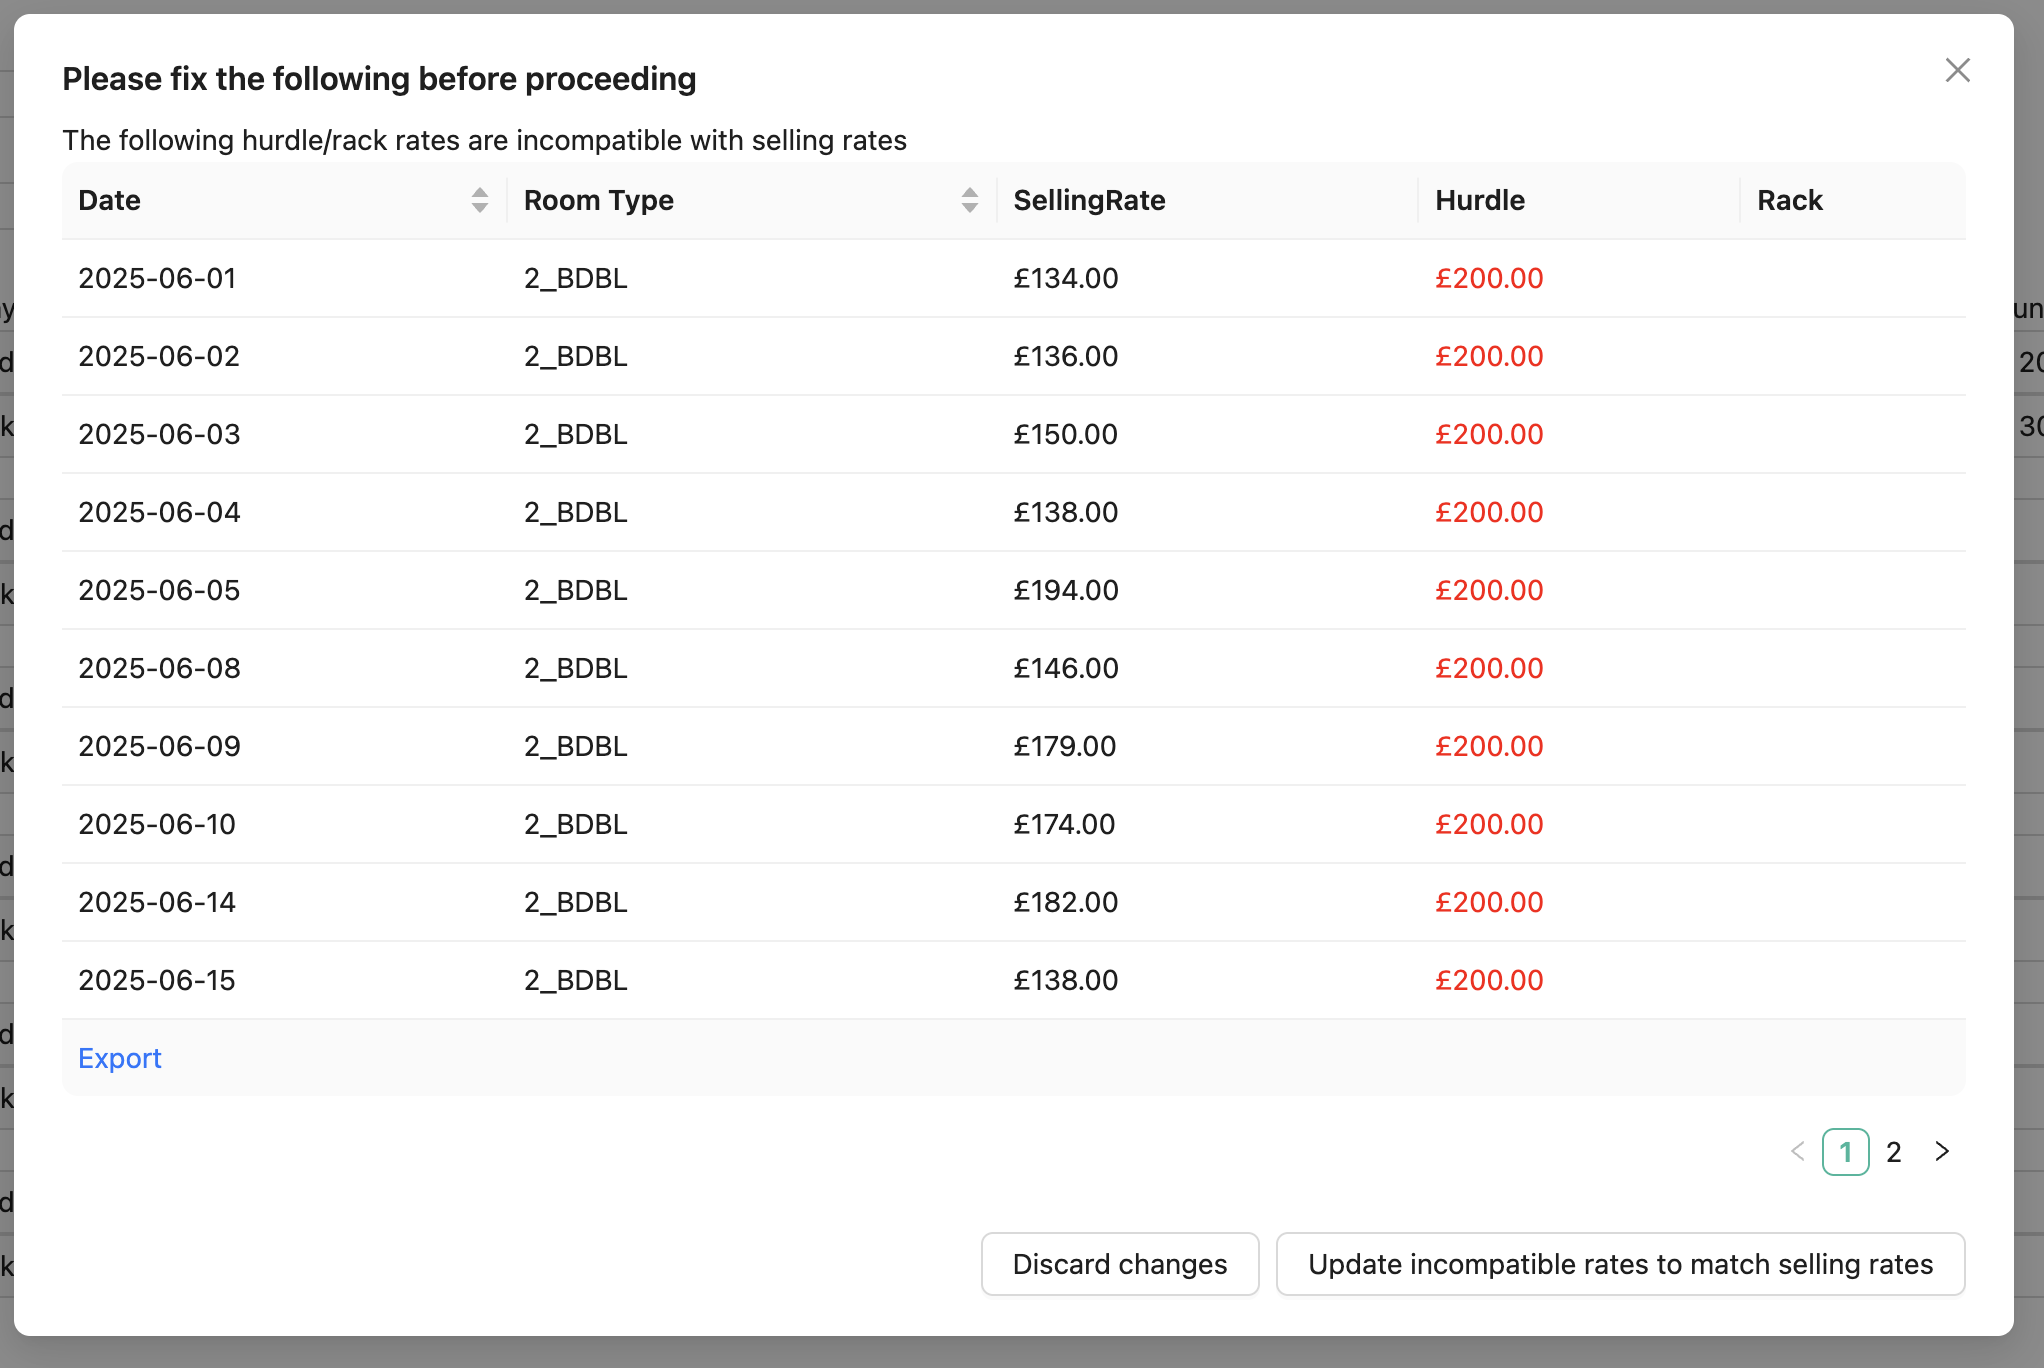The height and width of the screenshot is (1368, 2044).
Task: Click the Rack column header
Action: 1790,200
